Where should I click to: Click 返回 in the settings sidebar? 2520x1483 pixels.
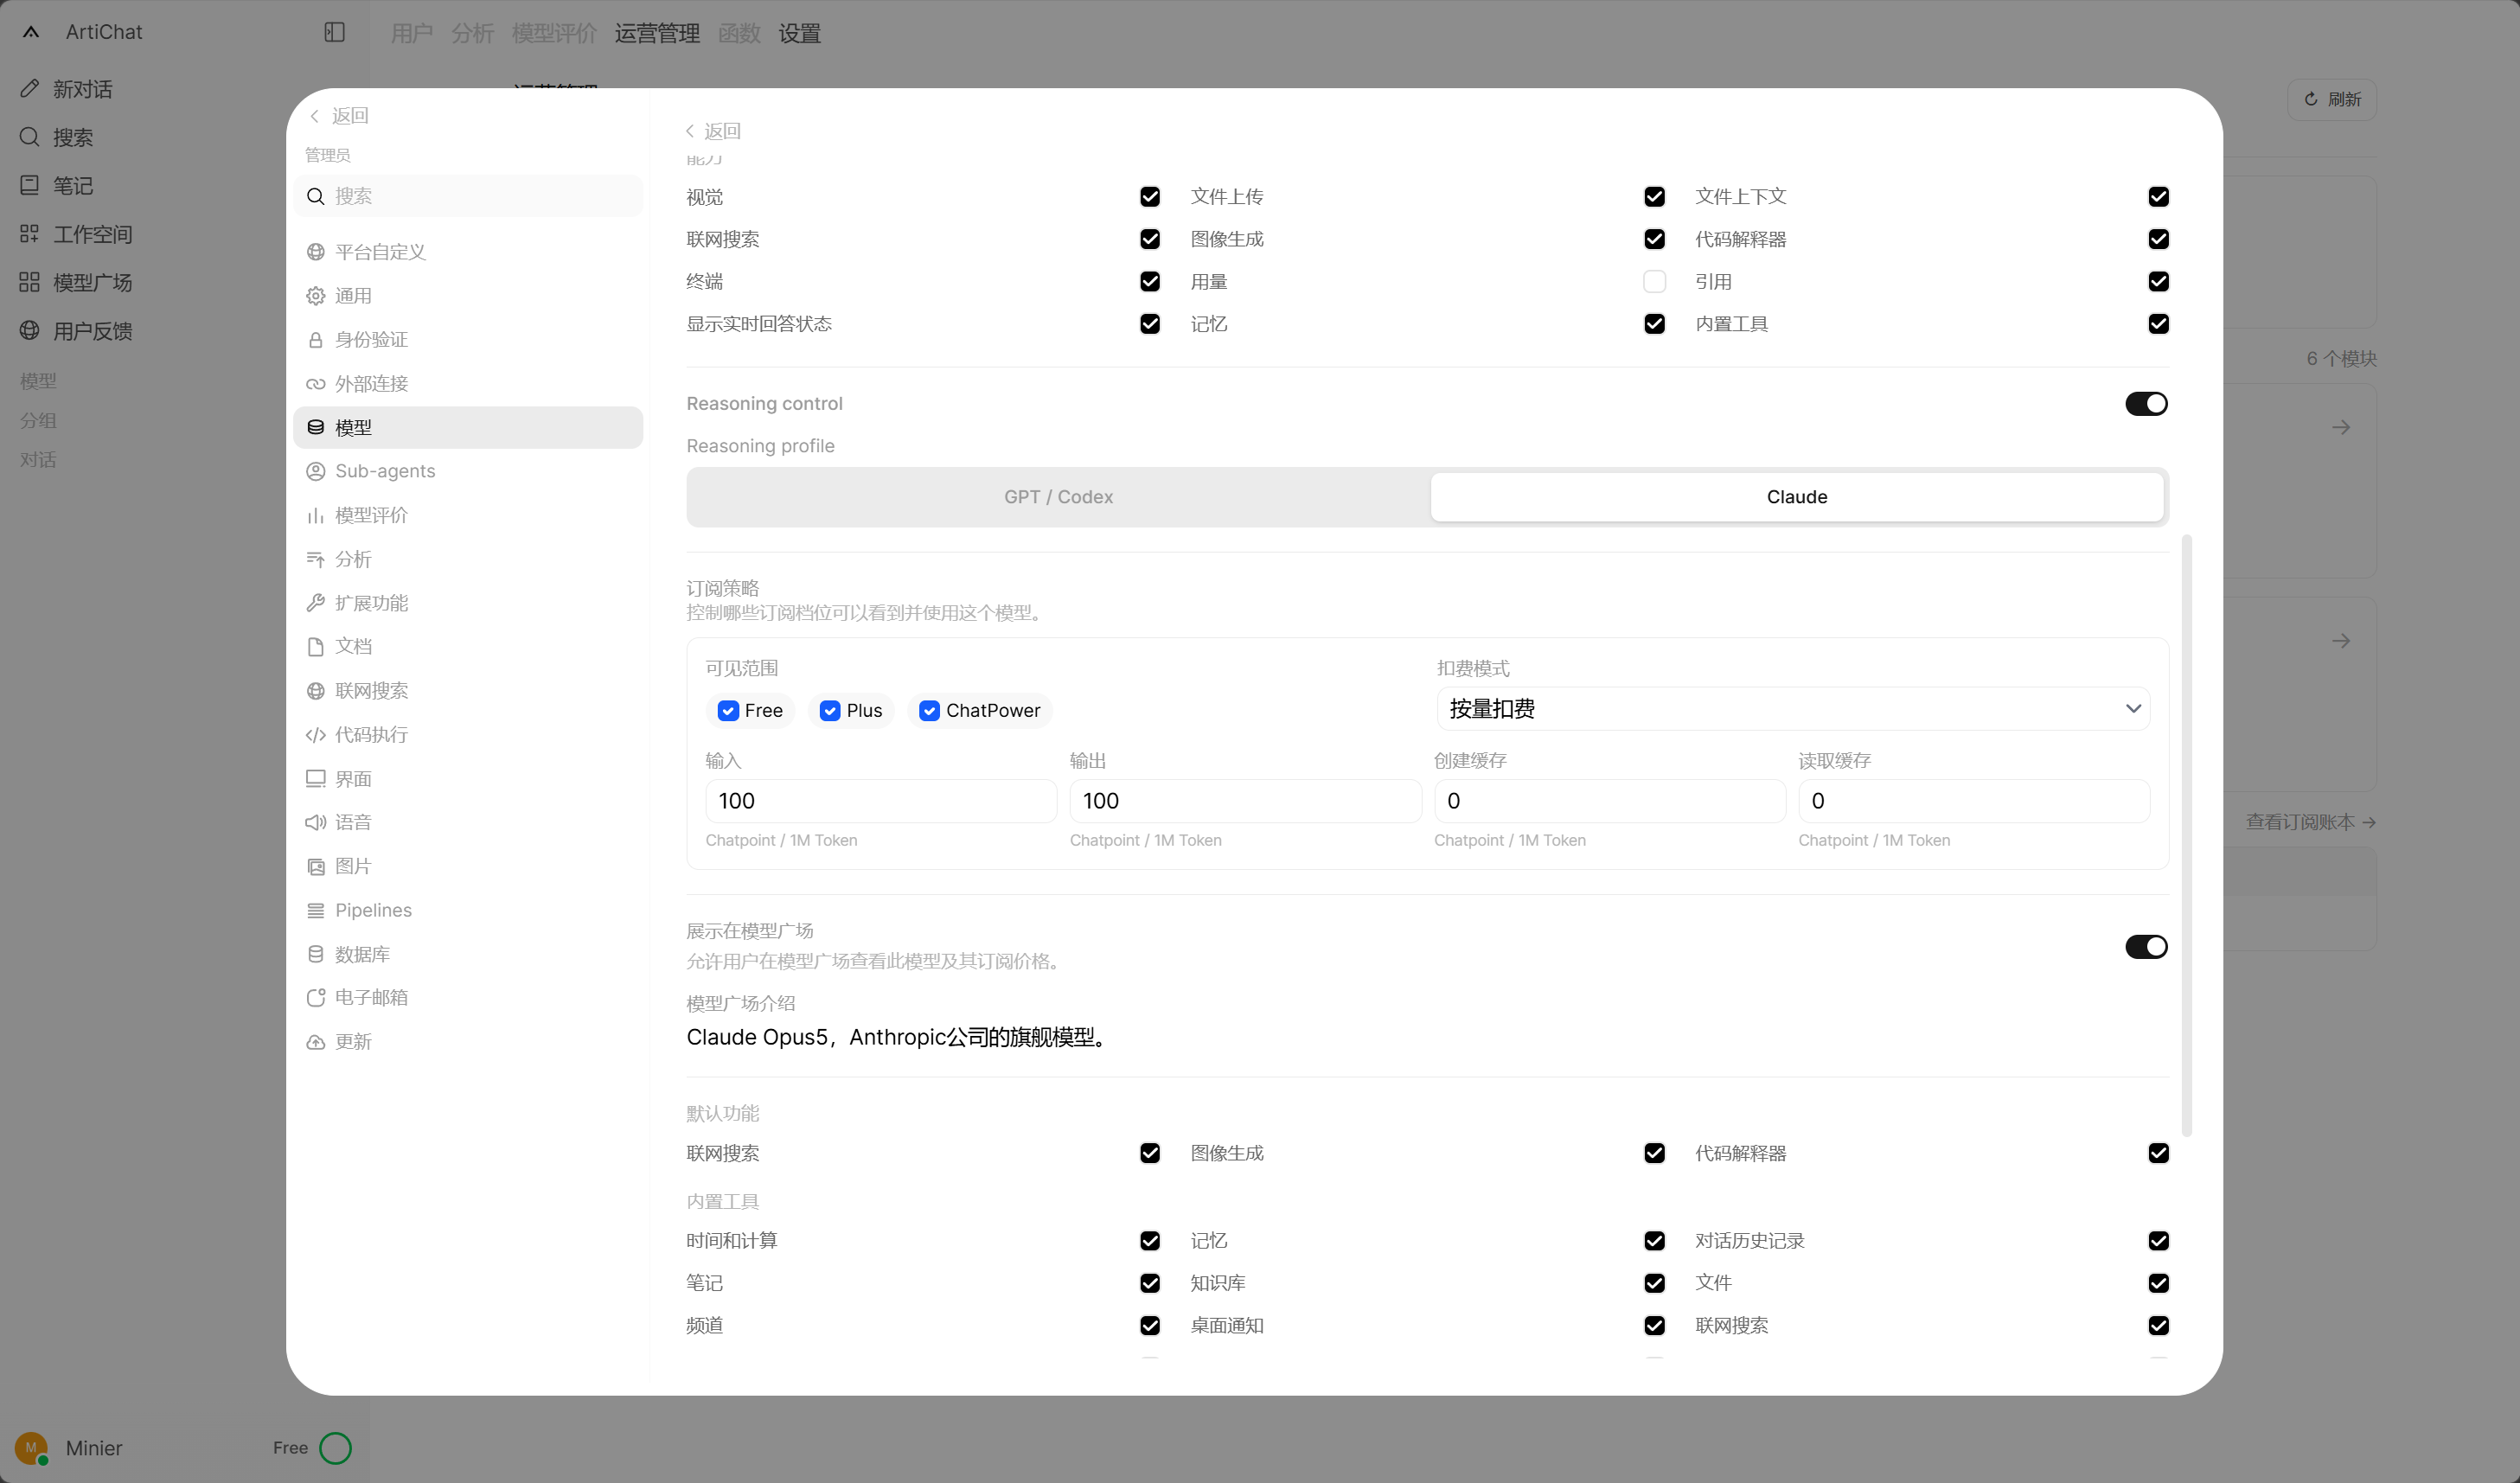tap(339, 116)
